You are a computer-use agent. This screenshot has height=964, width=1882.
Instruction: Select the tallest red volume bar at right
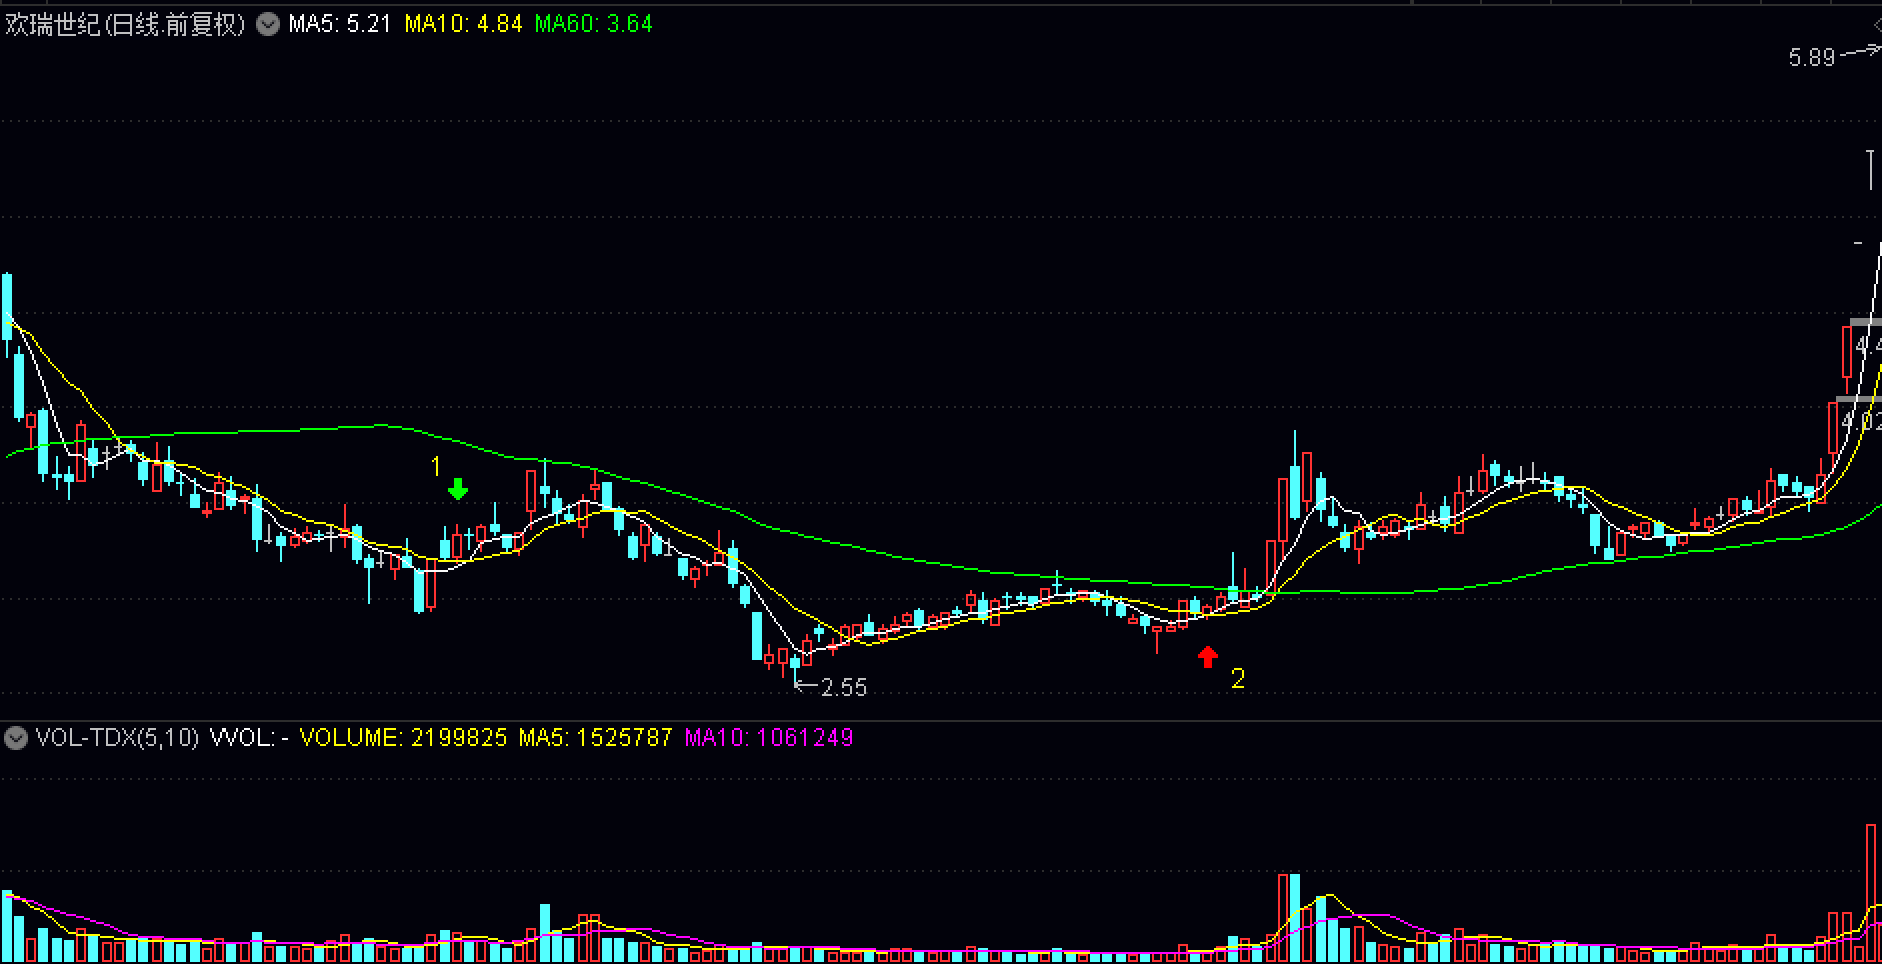pyautogui.click(x=1871, y=893)
